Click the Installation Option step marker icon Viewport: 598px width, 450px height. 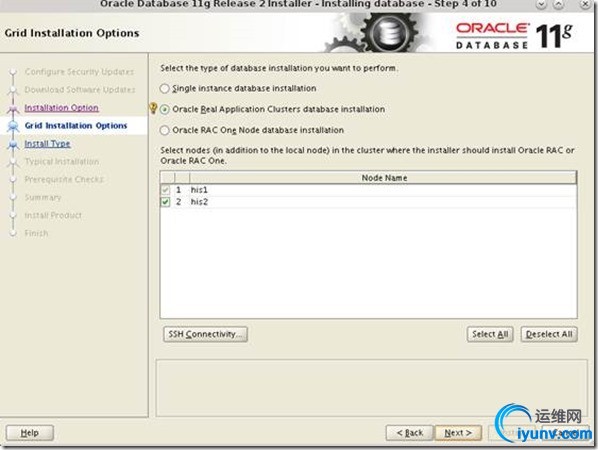(13, 109)
